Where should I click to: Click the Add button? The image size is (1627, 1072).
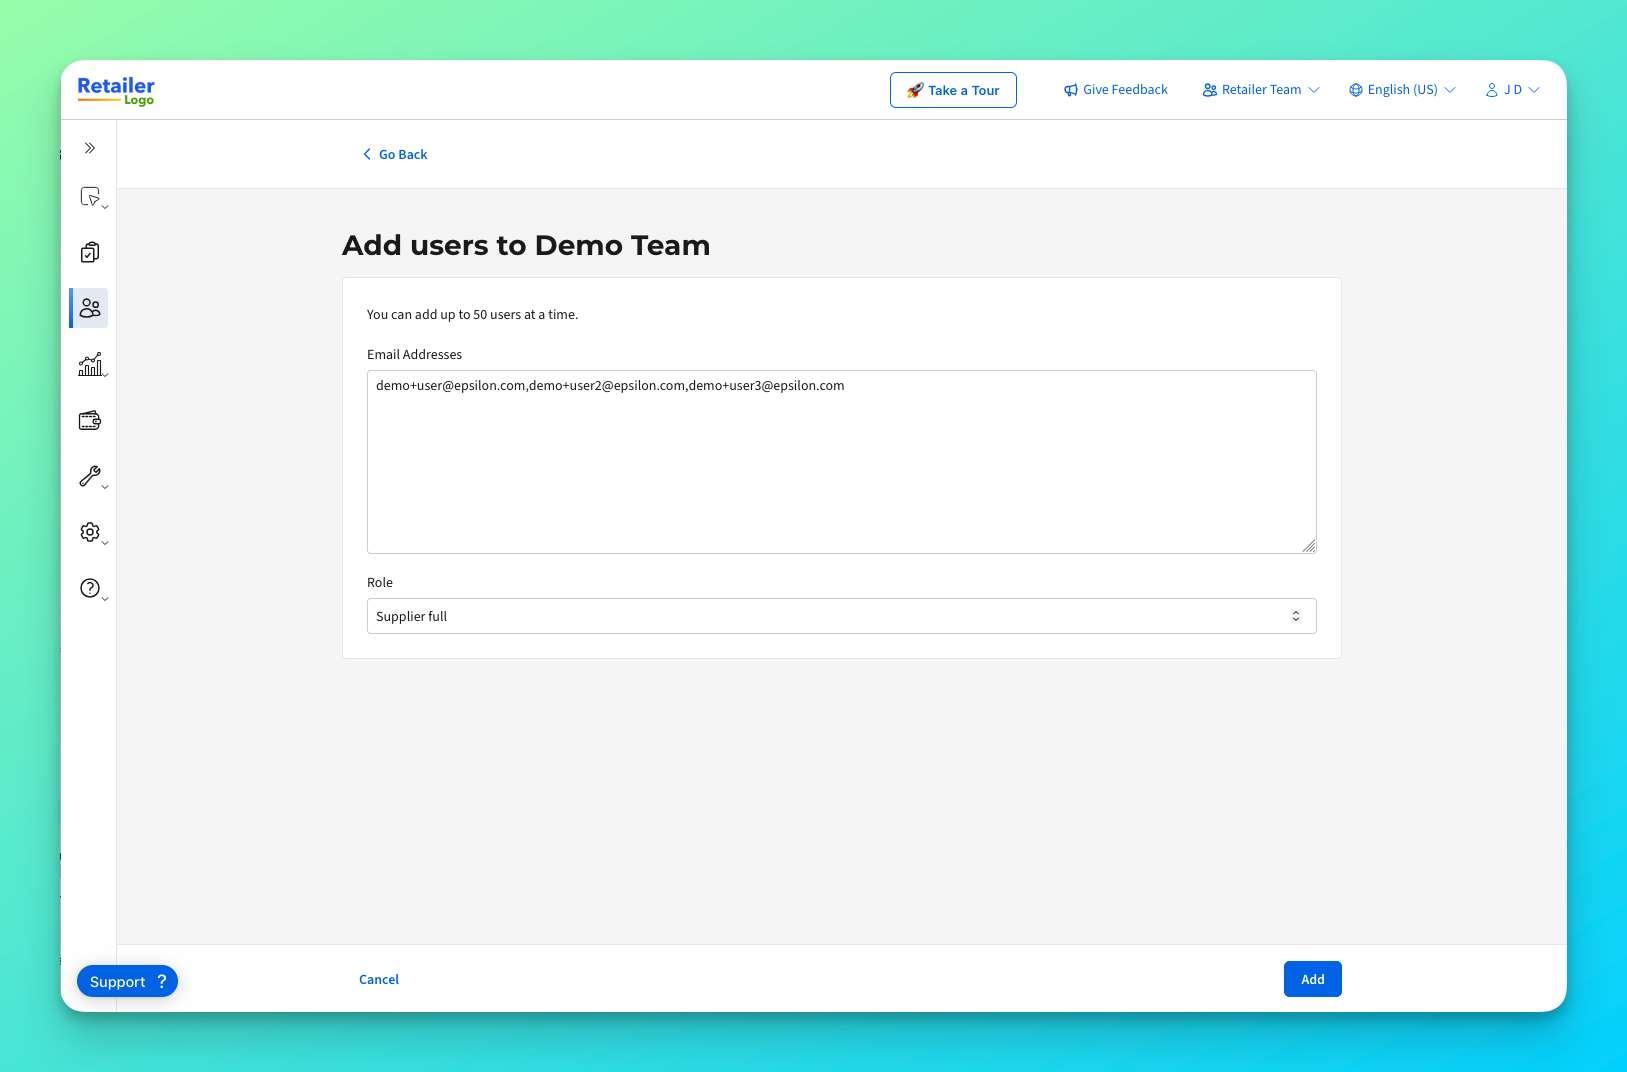click(1312, 979)
